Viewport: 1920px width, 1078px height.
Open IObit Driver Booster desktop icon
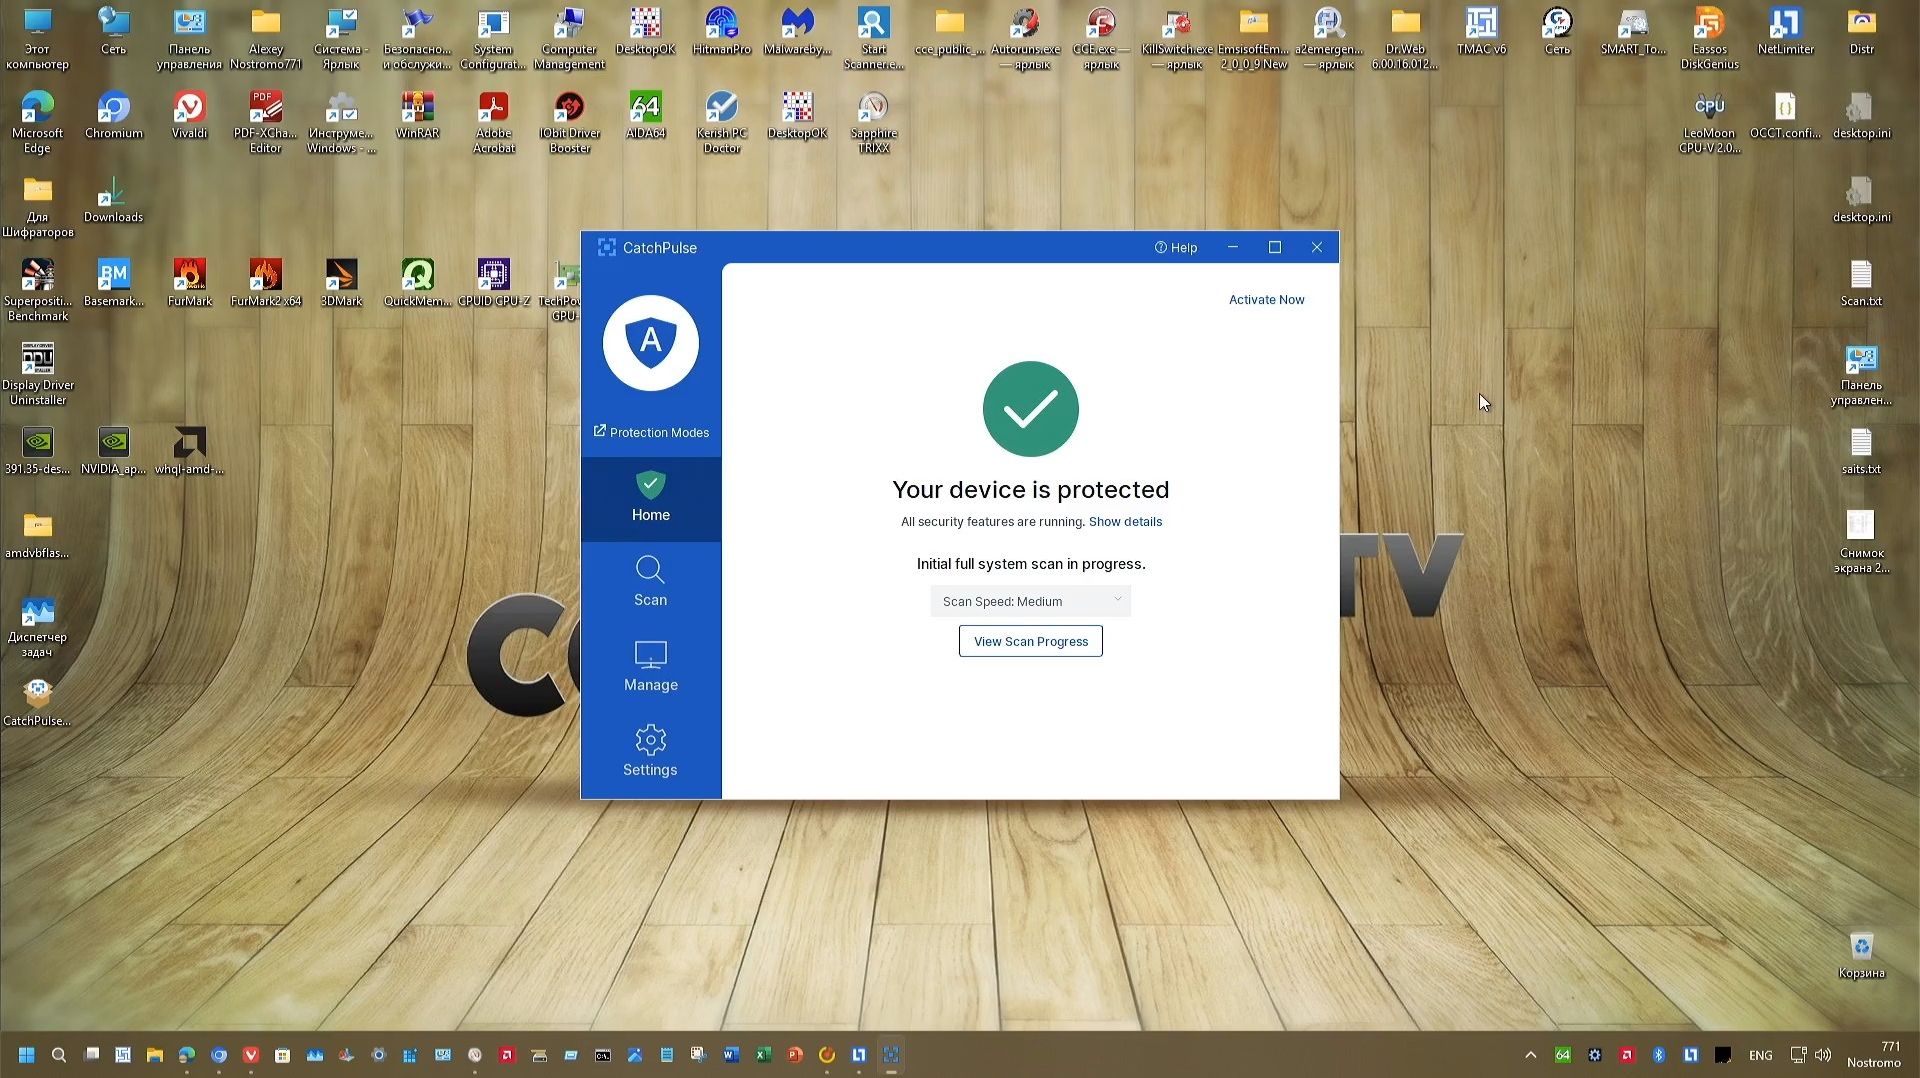569,123
